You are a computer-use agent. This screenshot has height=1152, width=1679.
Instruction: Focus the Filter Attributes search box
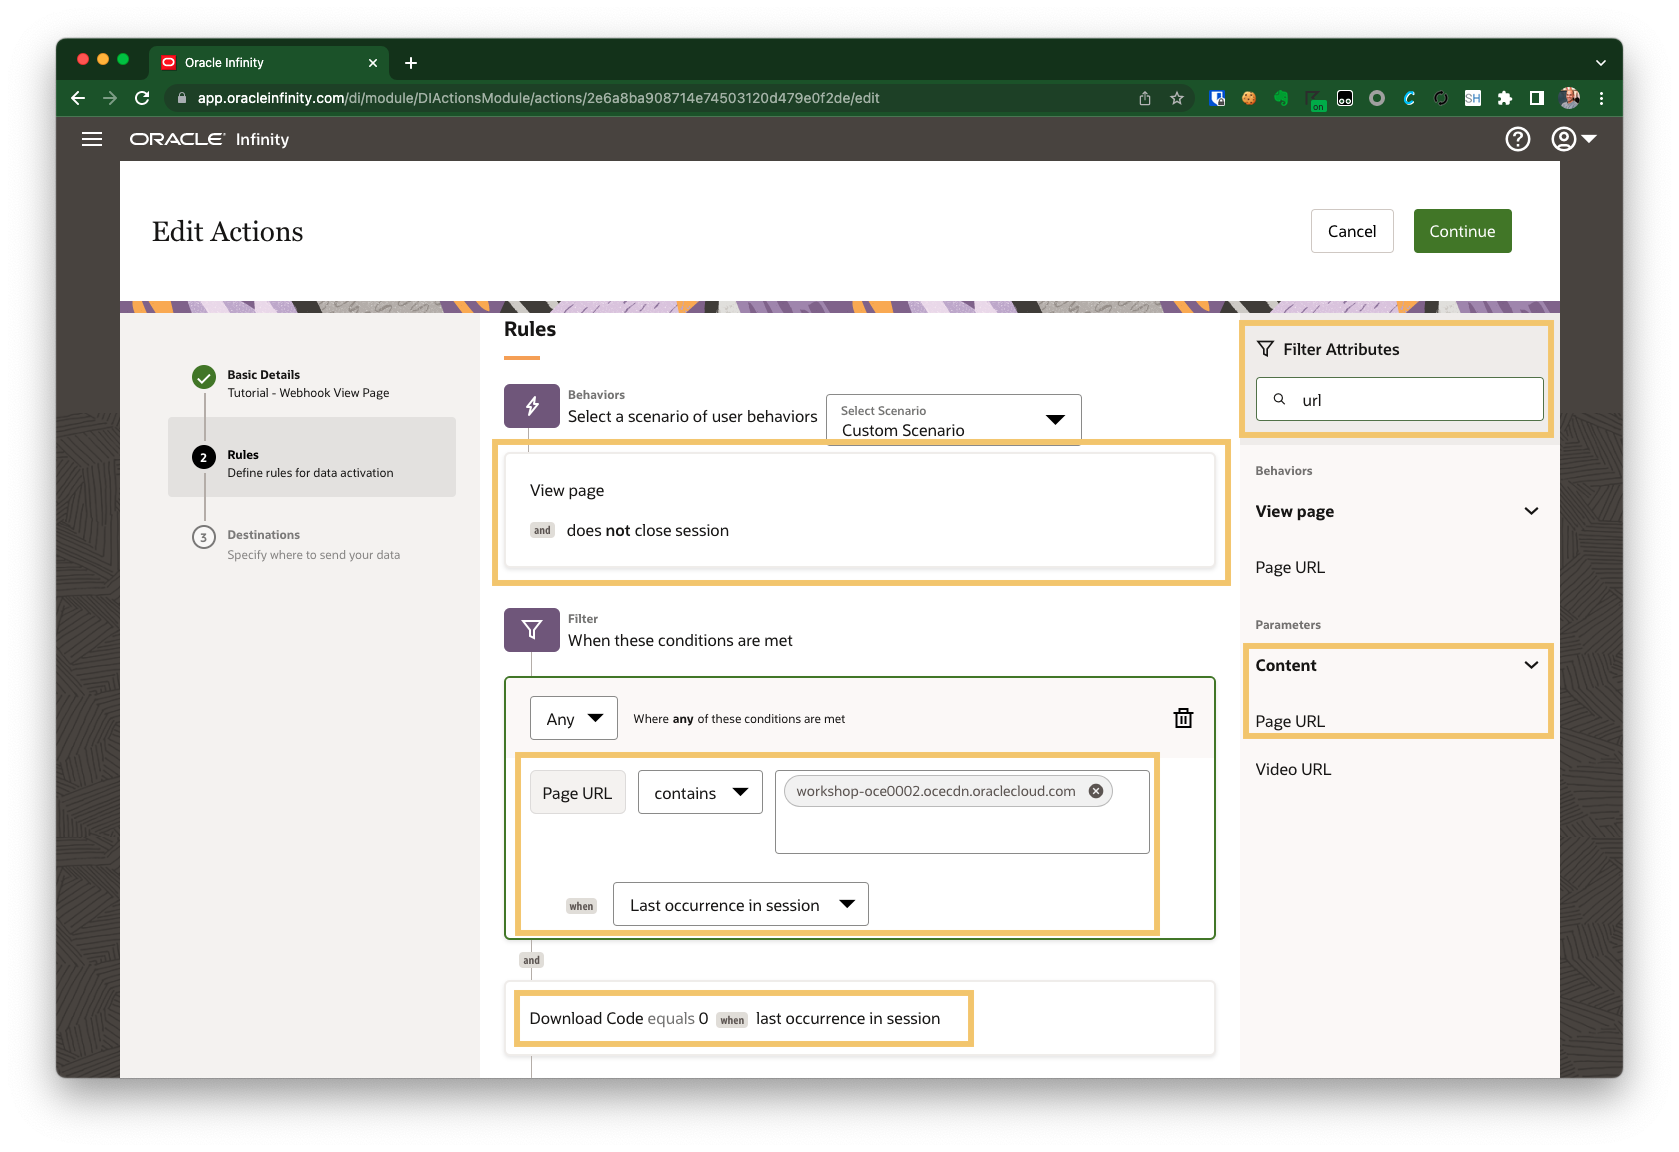(1399, 399)
